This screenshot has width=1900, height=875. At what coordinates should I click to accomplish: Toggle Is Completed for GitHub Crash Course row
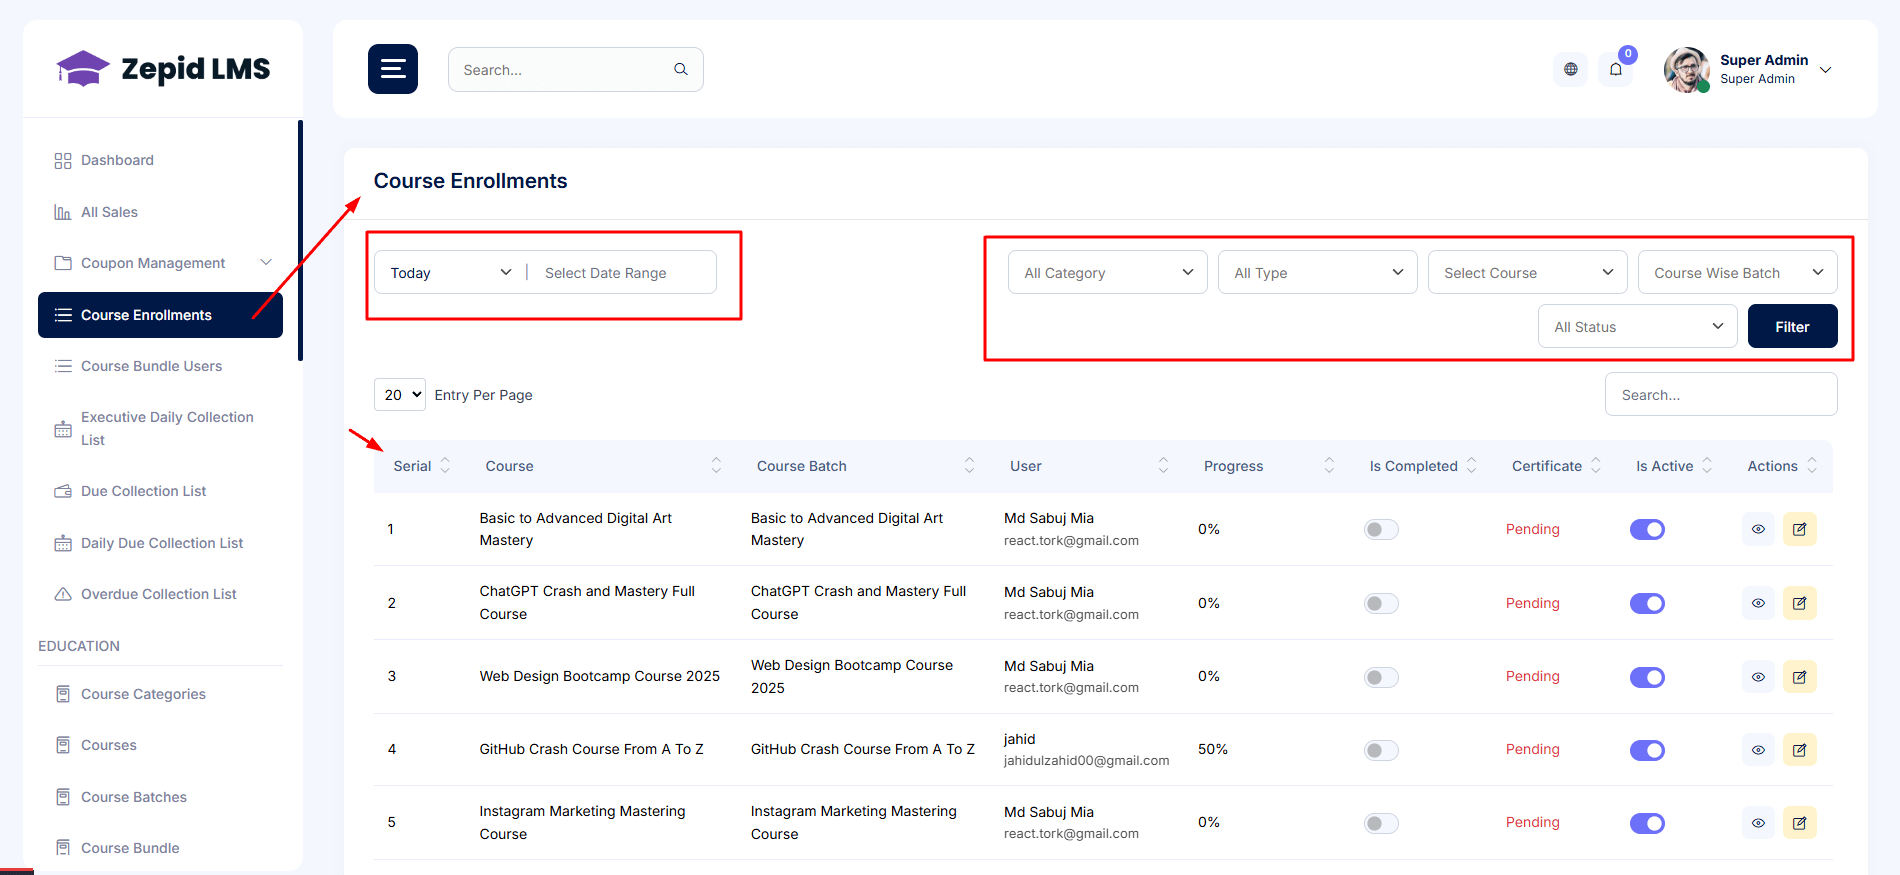pyautogui.click(x=1381, y=750)
